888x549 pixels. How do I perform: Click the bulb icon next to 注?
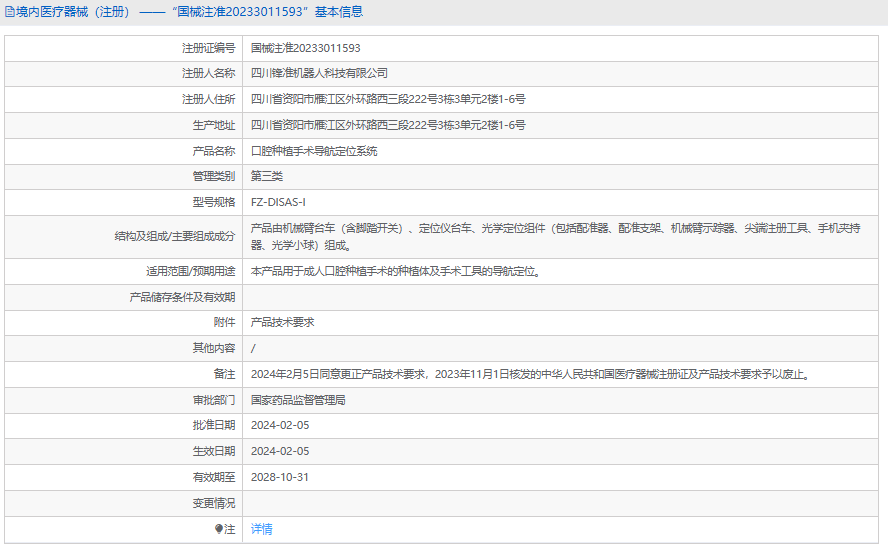[x=219, y=529]
